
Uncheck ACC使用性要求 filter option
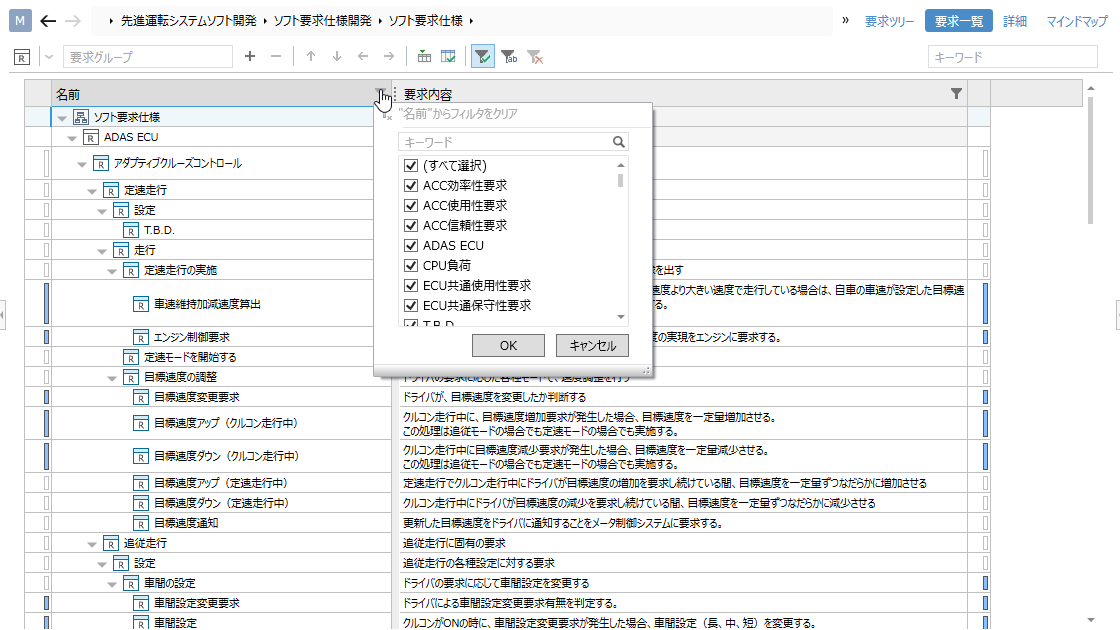[x=411, y=206]
